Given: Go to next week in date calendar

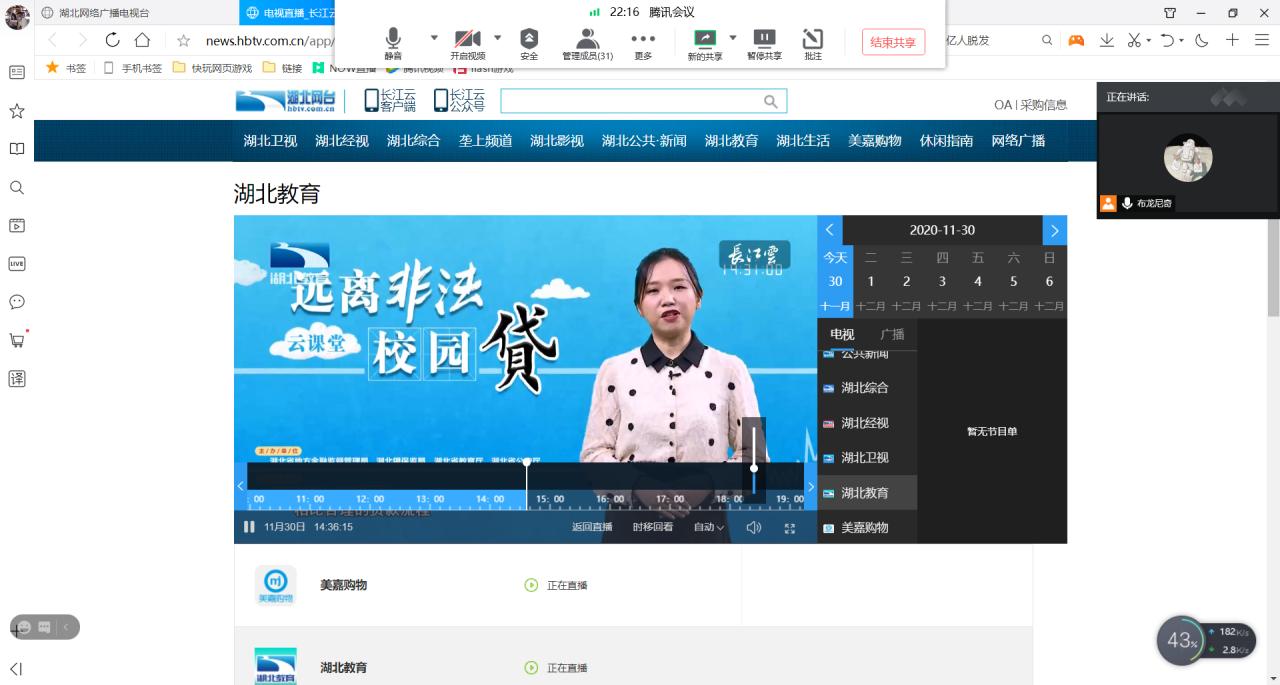Looking at the screenshot, I should pos(1054,230).
